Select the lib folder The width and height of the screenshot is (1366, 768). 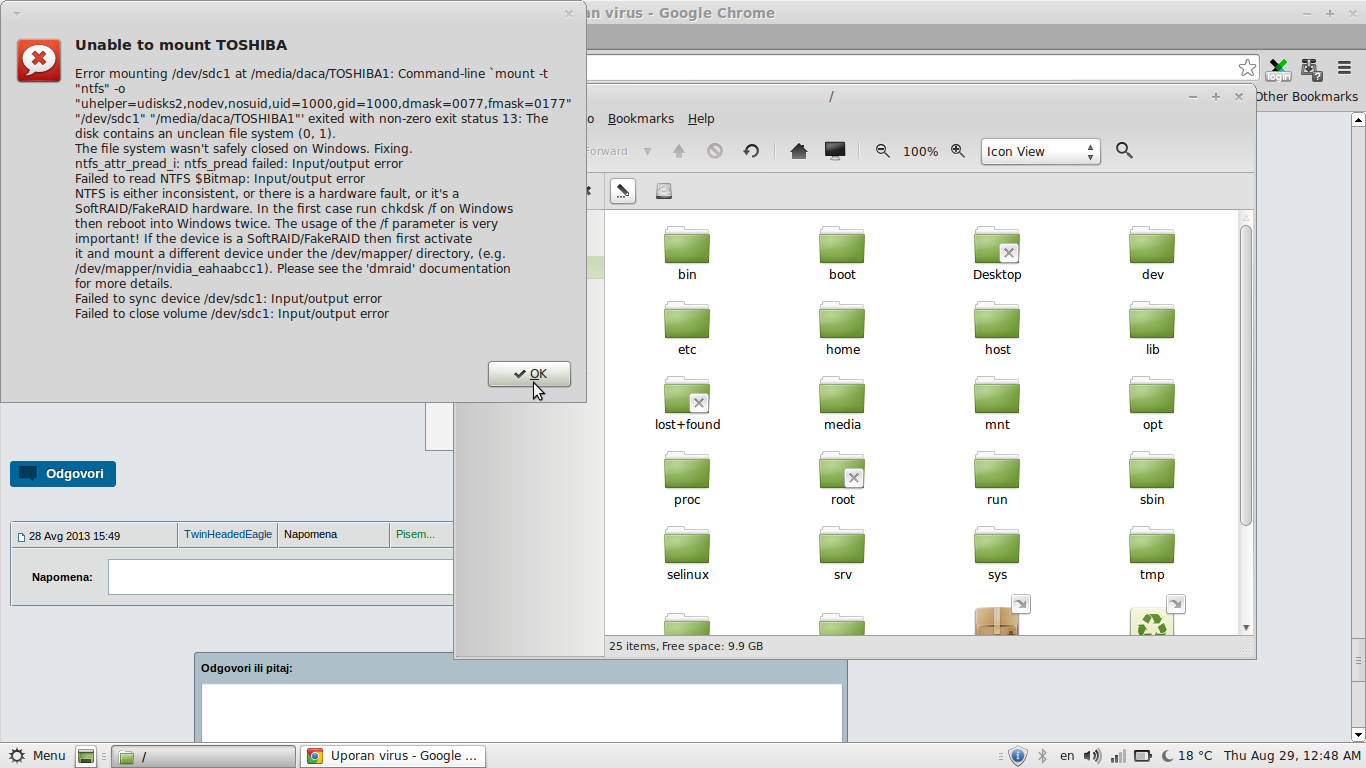1152,329
